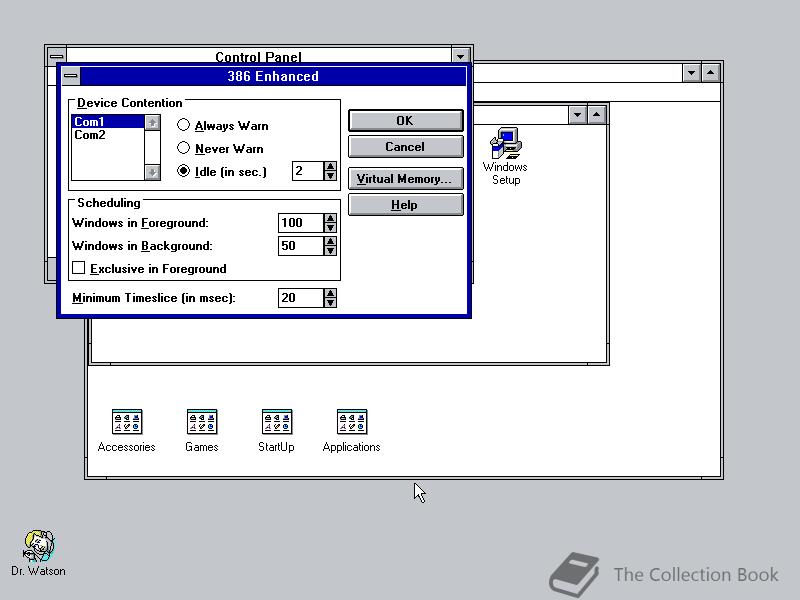Minimize the Main group window
Image resolution: width=800 pixels, height=600 pixels.
point(577,115)
